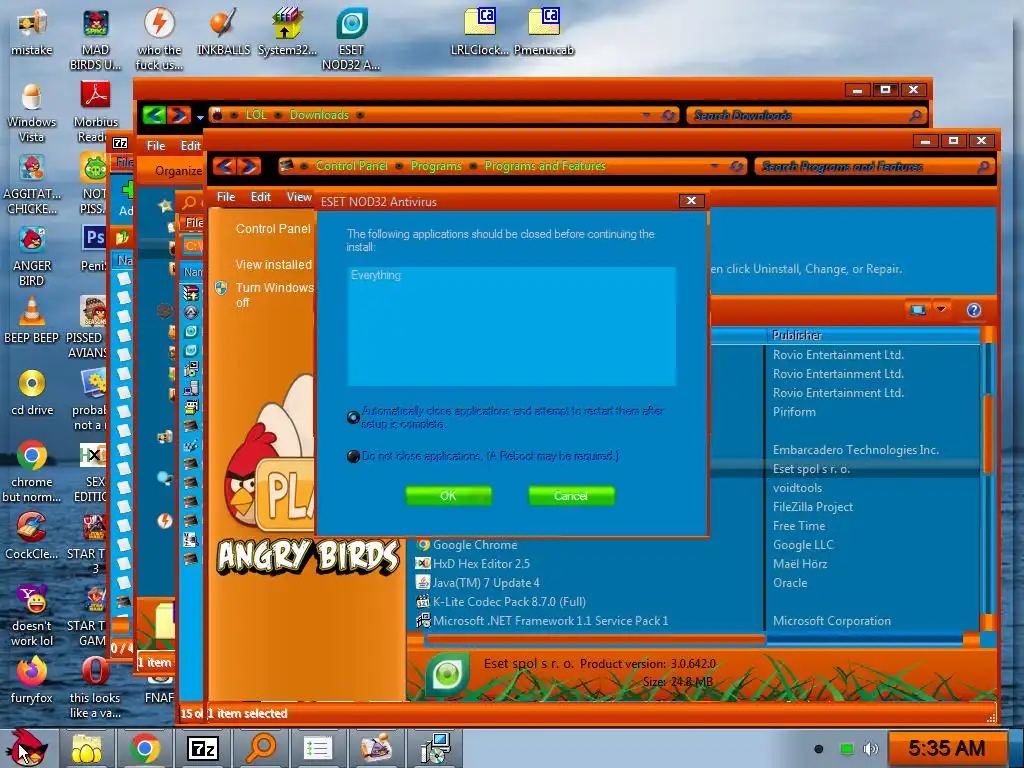Open BEEP BEEP traffic cone icon
The height and width of the screenshot is (768, 1024).
[x=31, y=320]
